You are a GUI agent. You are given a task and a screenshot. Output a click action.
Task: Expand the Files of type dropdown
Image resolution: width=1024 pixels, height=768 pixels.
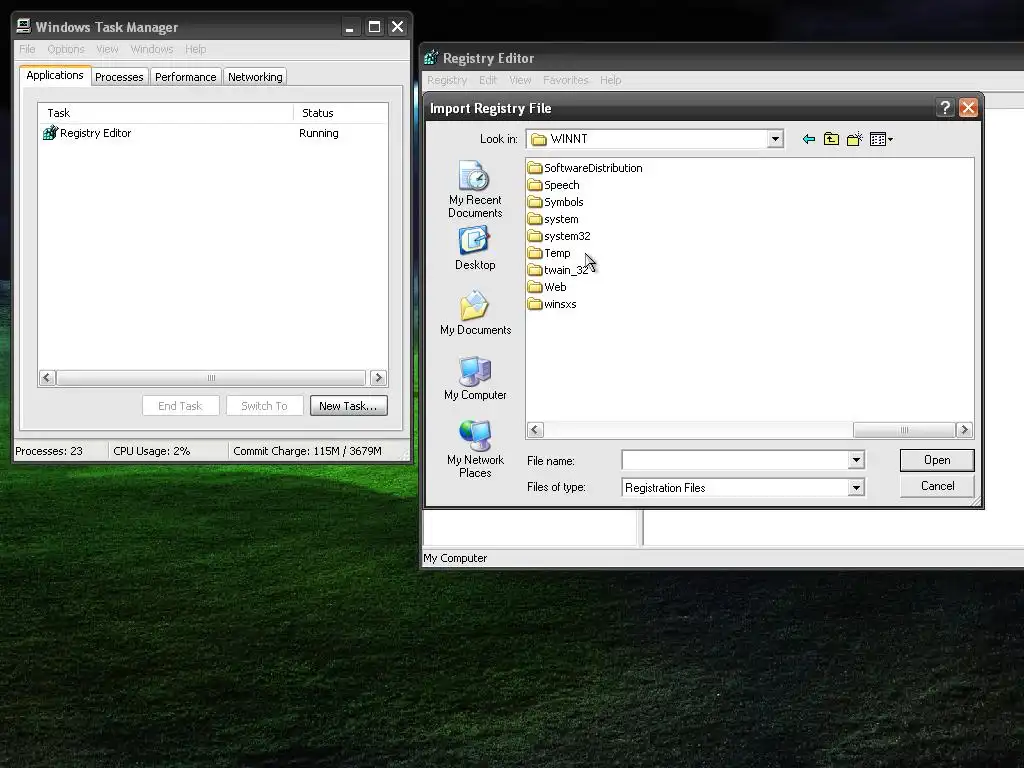tap(856, 487)
